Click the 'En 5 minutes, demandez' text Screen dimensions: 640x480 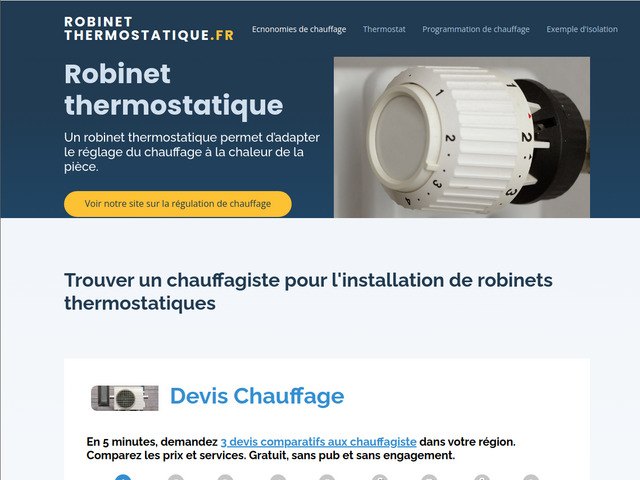(x=152, y=442)
